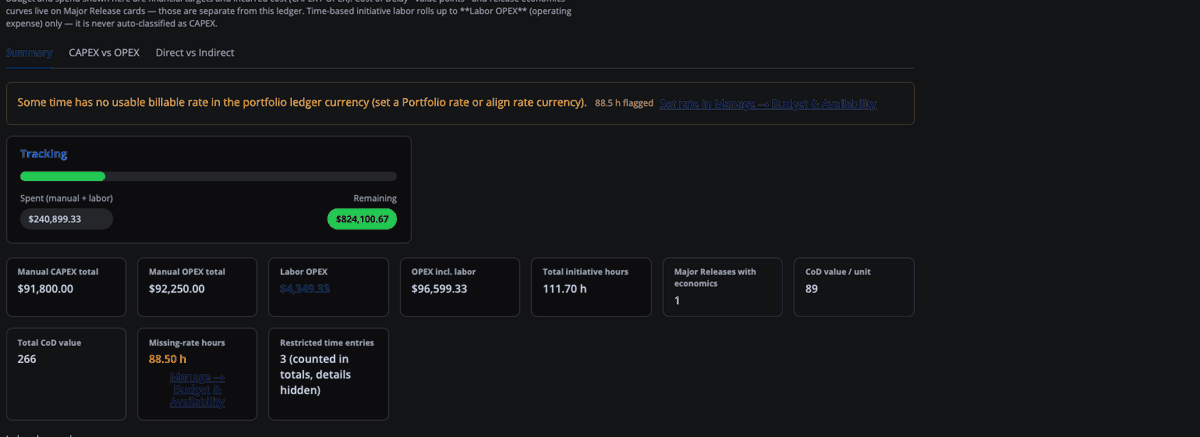1200x437 pixels.
Task: Click the 88.5 h flagged label in the banner
Action: 624,103
